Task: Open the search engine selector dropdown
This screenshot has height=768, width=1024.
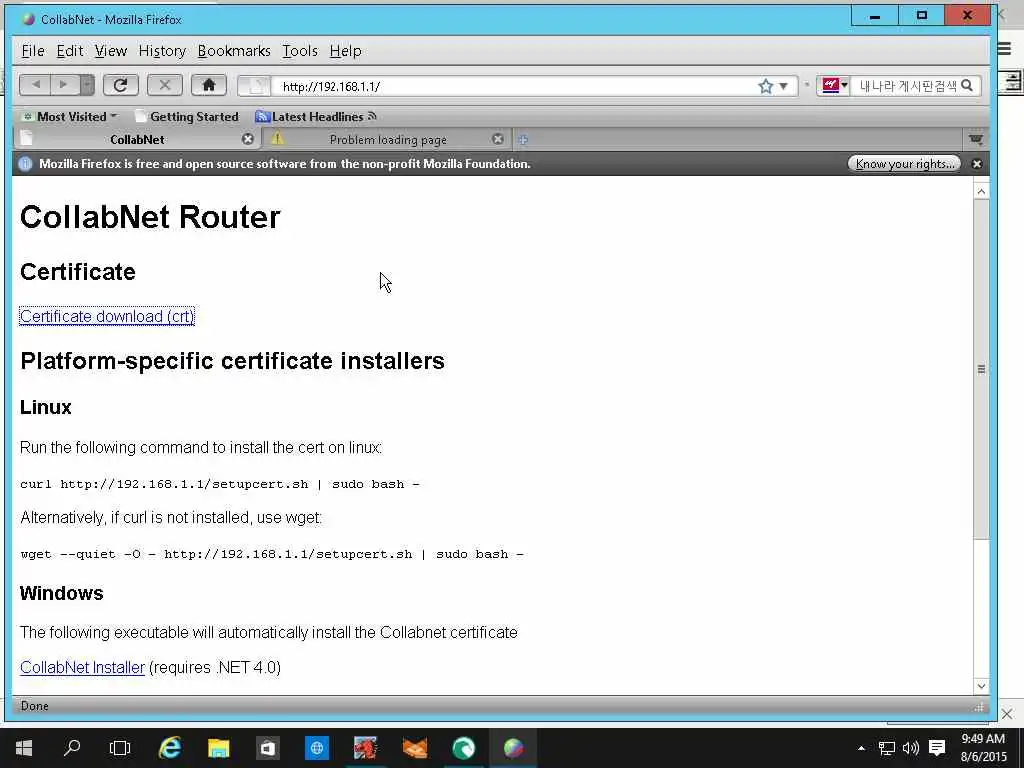Action: [x=834, y=86]
